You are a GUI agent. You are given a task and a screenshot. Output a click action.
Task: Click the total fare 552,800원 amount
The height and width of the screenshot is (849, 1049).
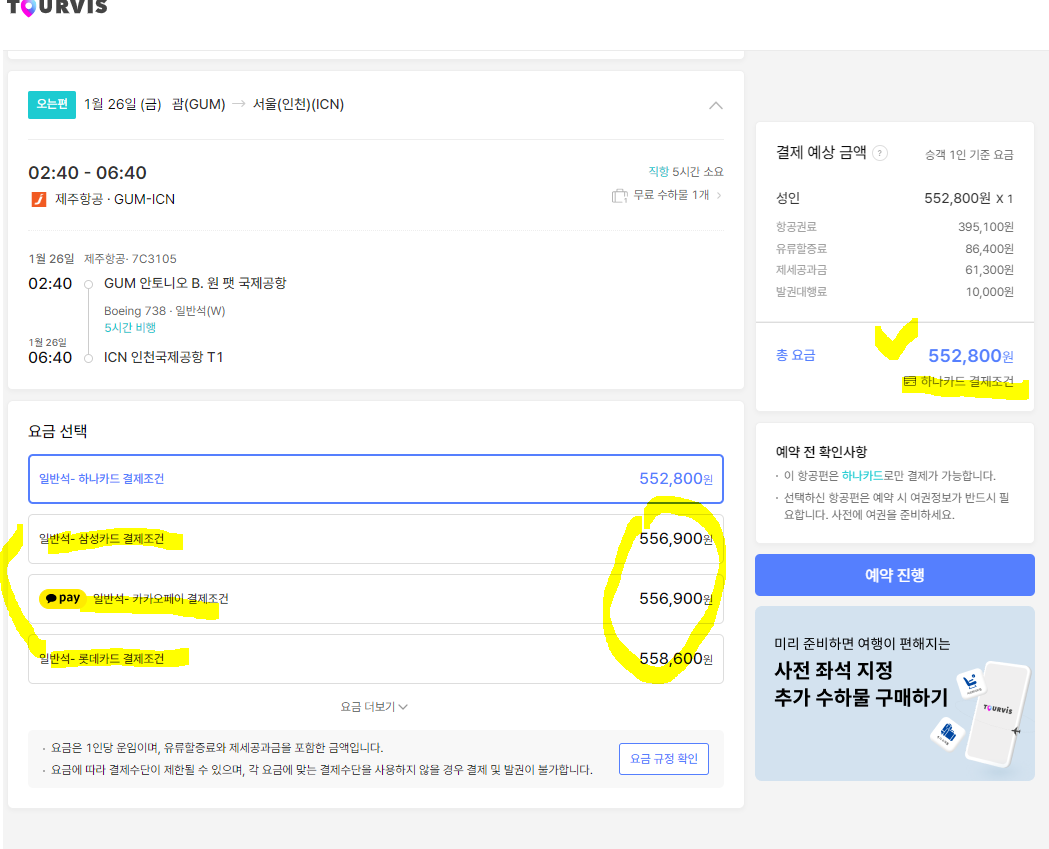pyautogui.click(x=971, y=356)
